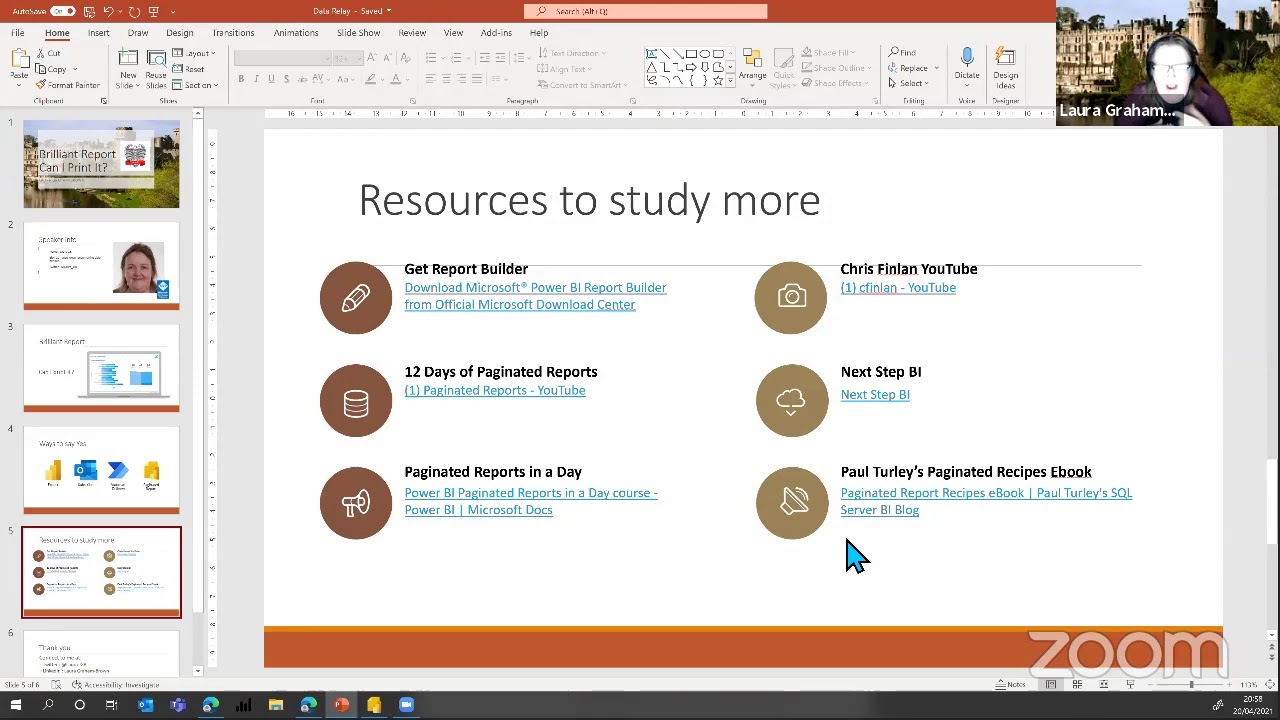The image size is (1280, 720).
Task: Toggle Bold formatting
Action: (241, 79)
